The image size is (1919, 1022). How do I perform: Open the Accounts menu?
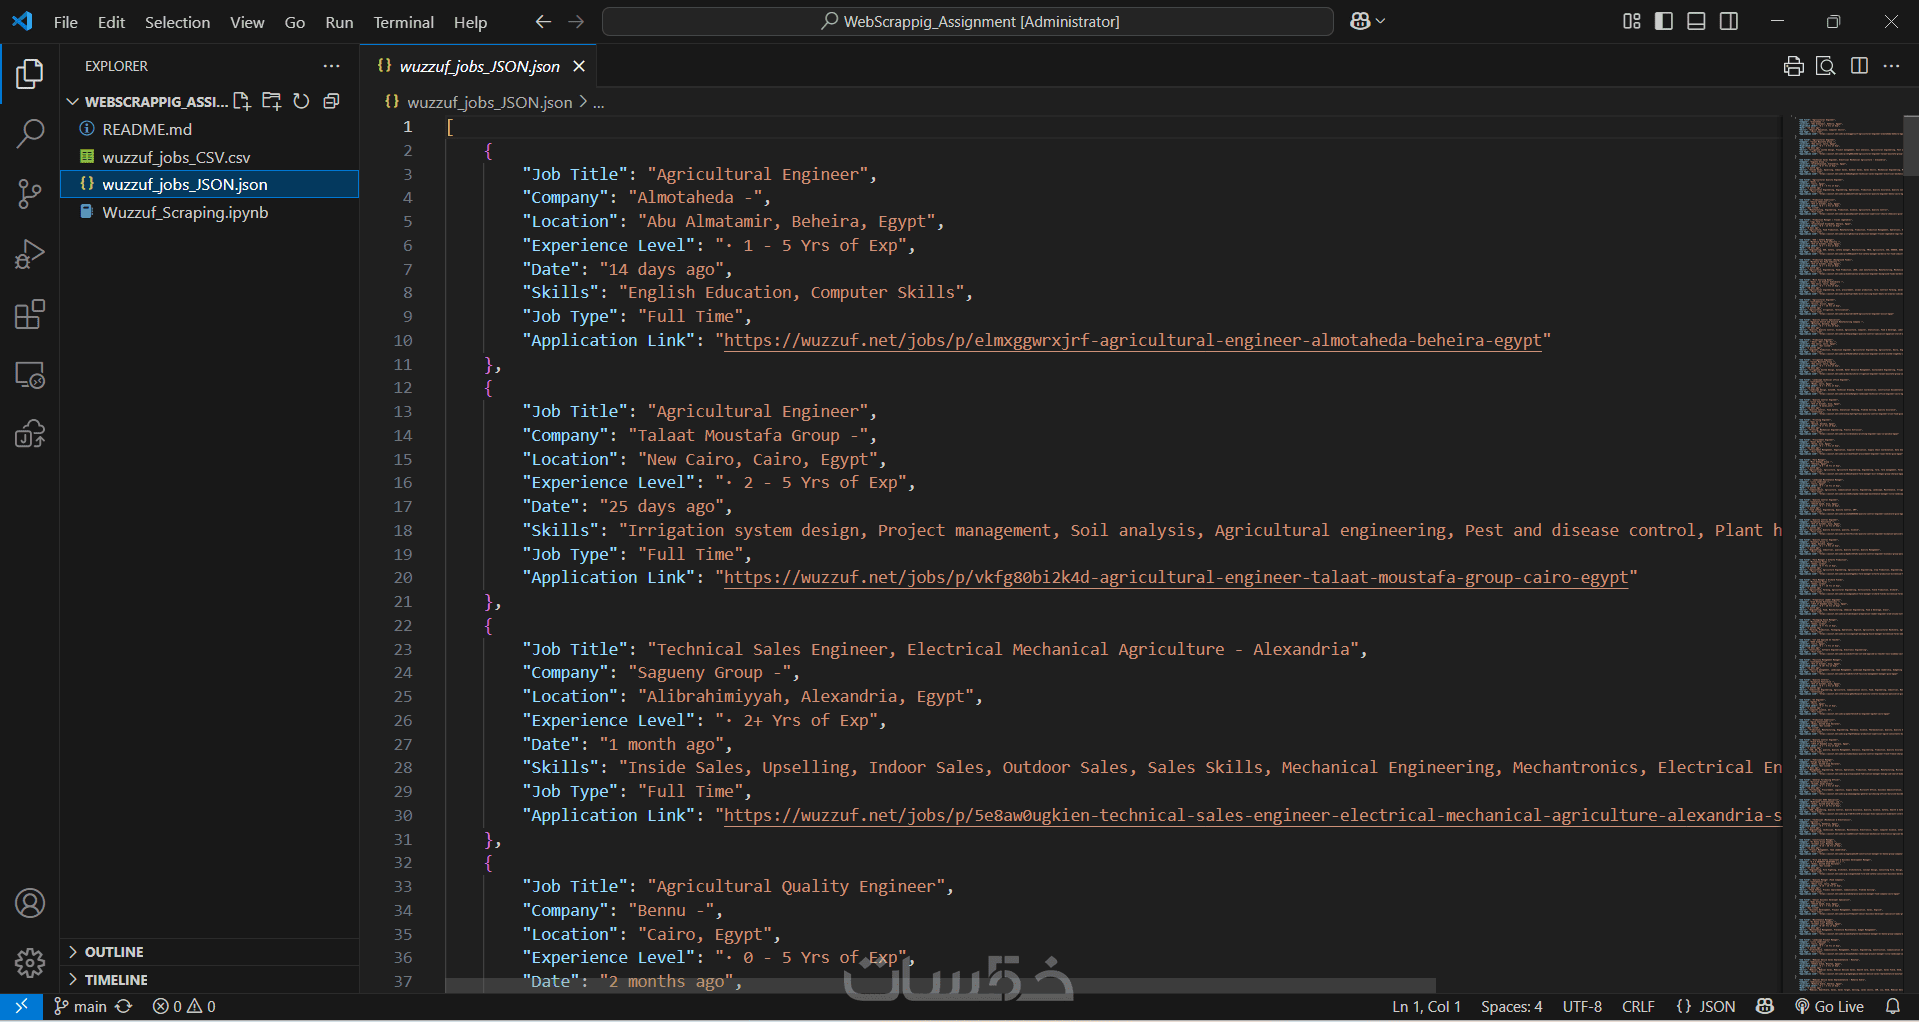pyautogui.click(x=30, y=903)
